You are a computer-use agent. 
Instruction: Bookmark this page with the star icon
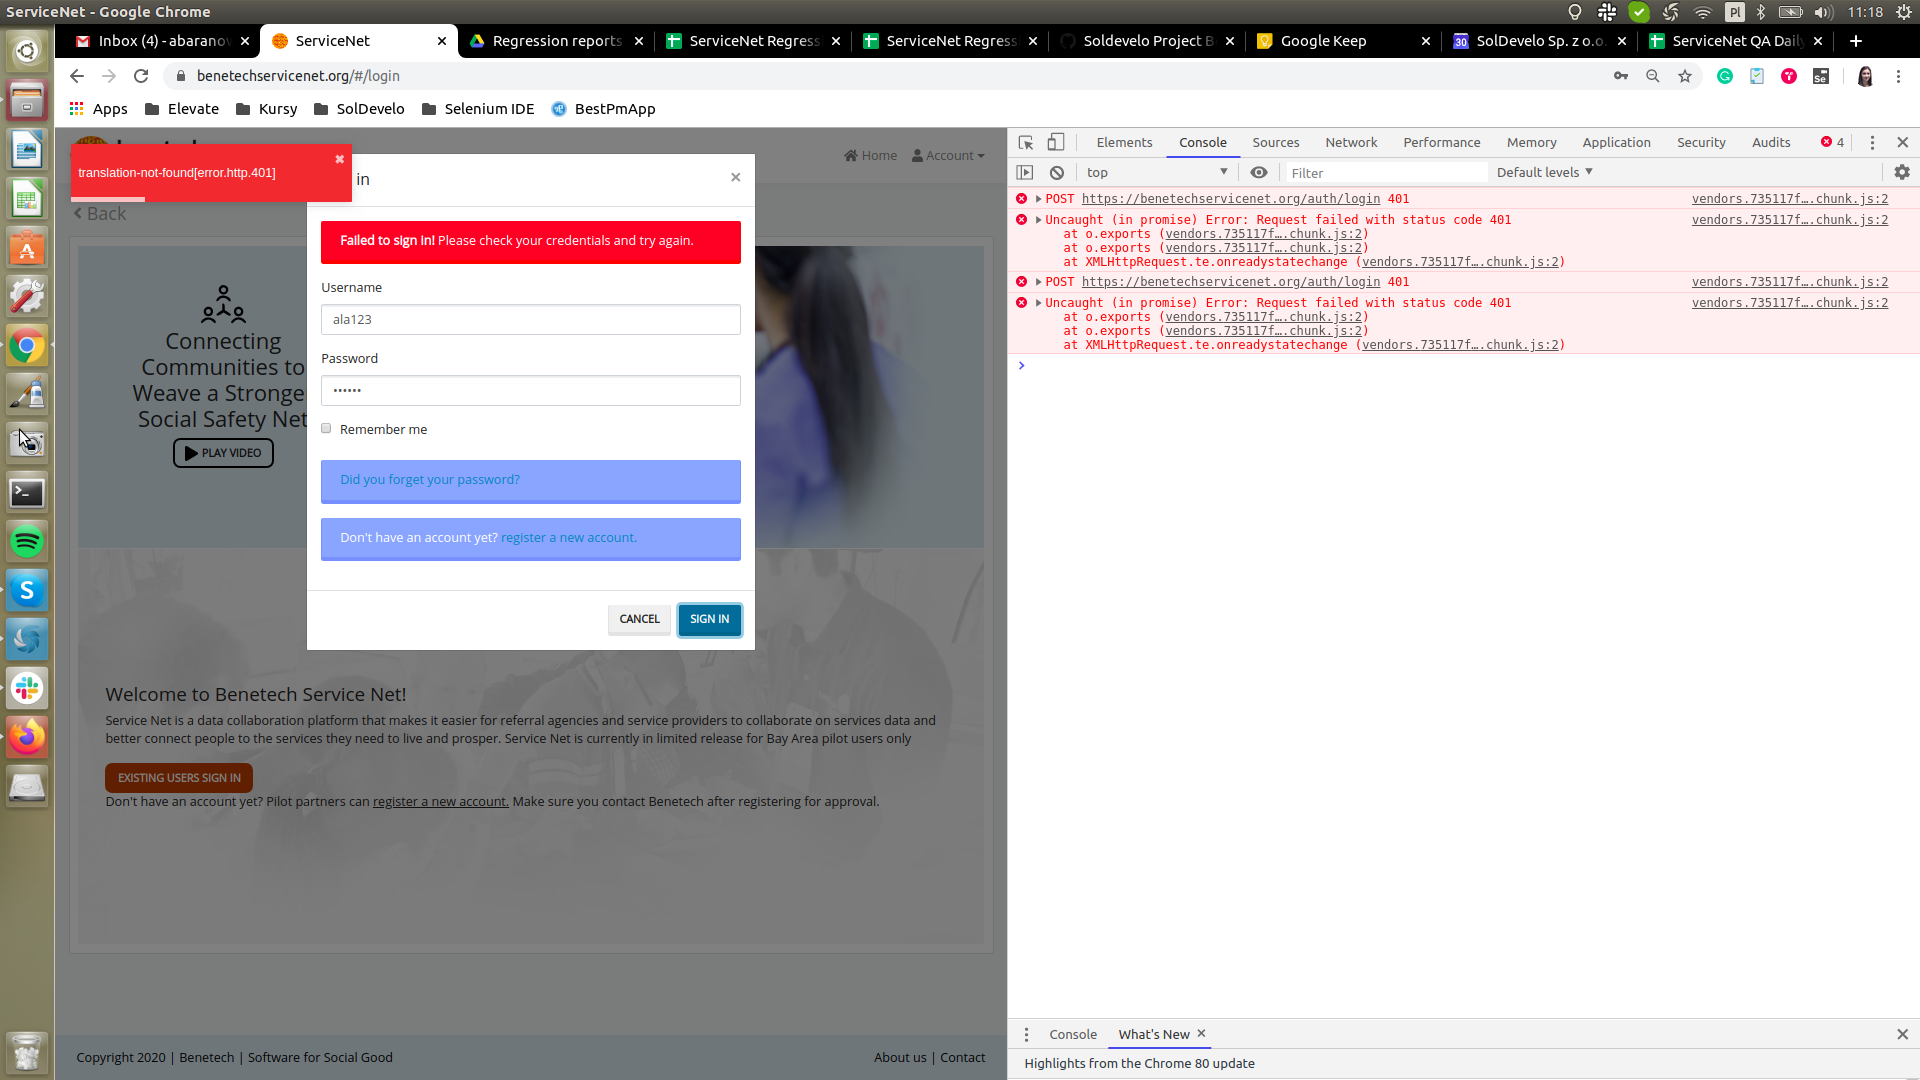(x=1685, y=76)
